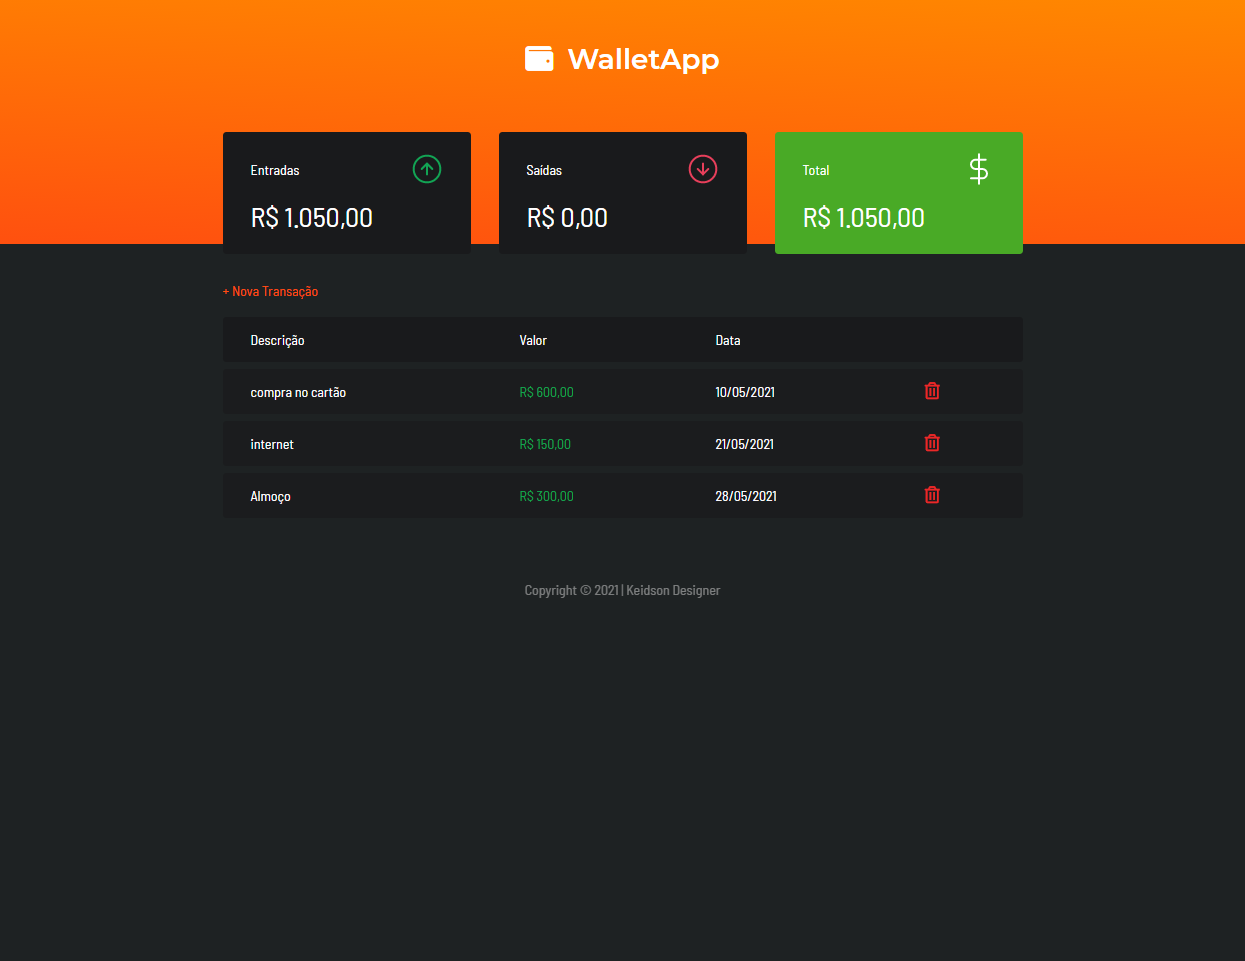Screen dimensions: 1245x961
Task: Click the Entradas card label
Action: 275,170
